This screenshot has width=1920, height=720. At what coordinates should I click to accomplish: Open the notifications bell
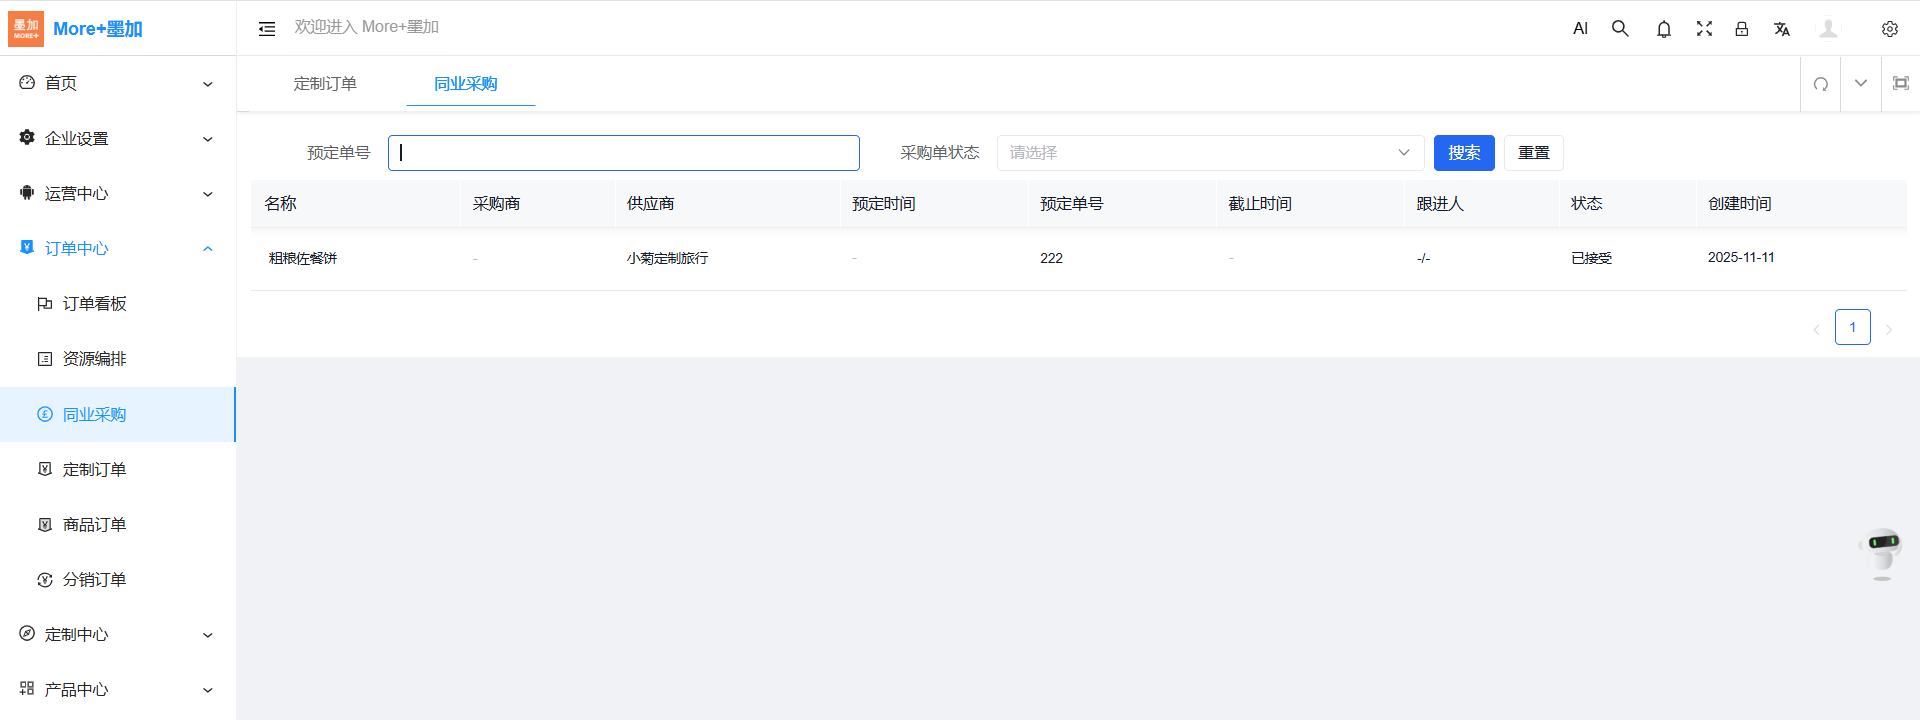point(1663,29)
